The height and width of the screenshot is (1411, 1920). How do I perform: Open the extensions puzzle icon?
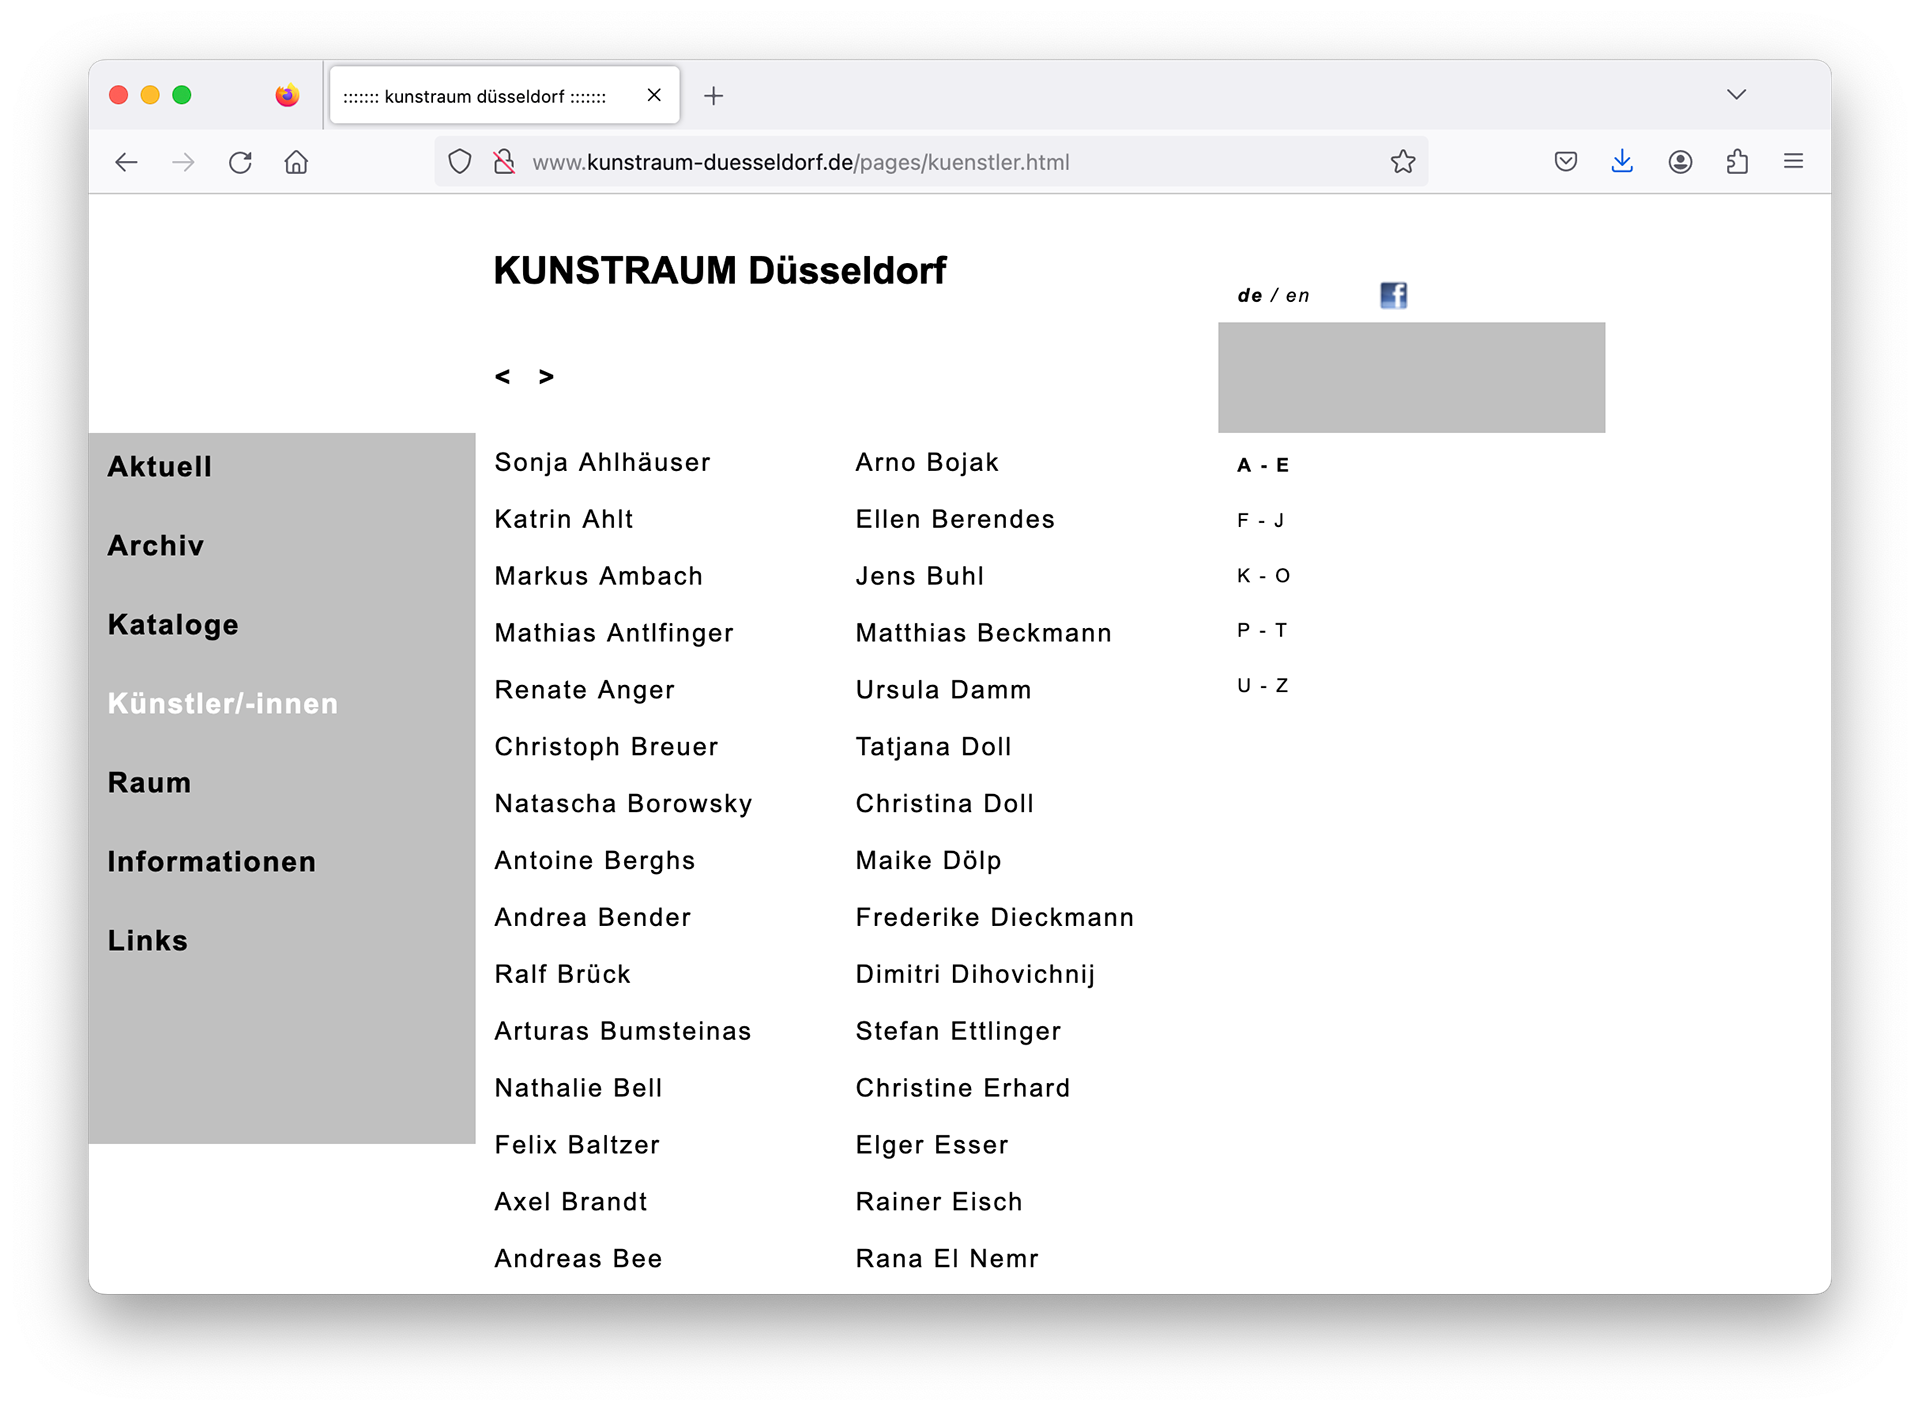point(1737,162)
